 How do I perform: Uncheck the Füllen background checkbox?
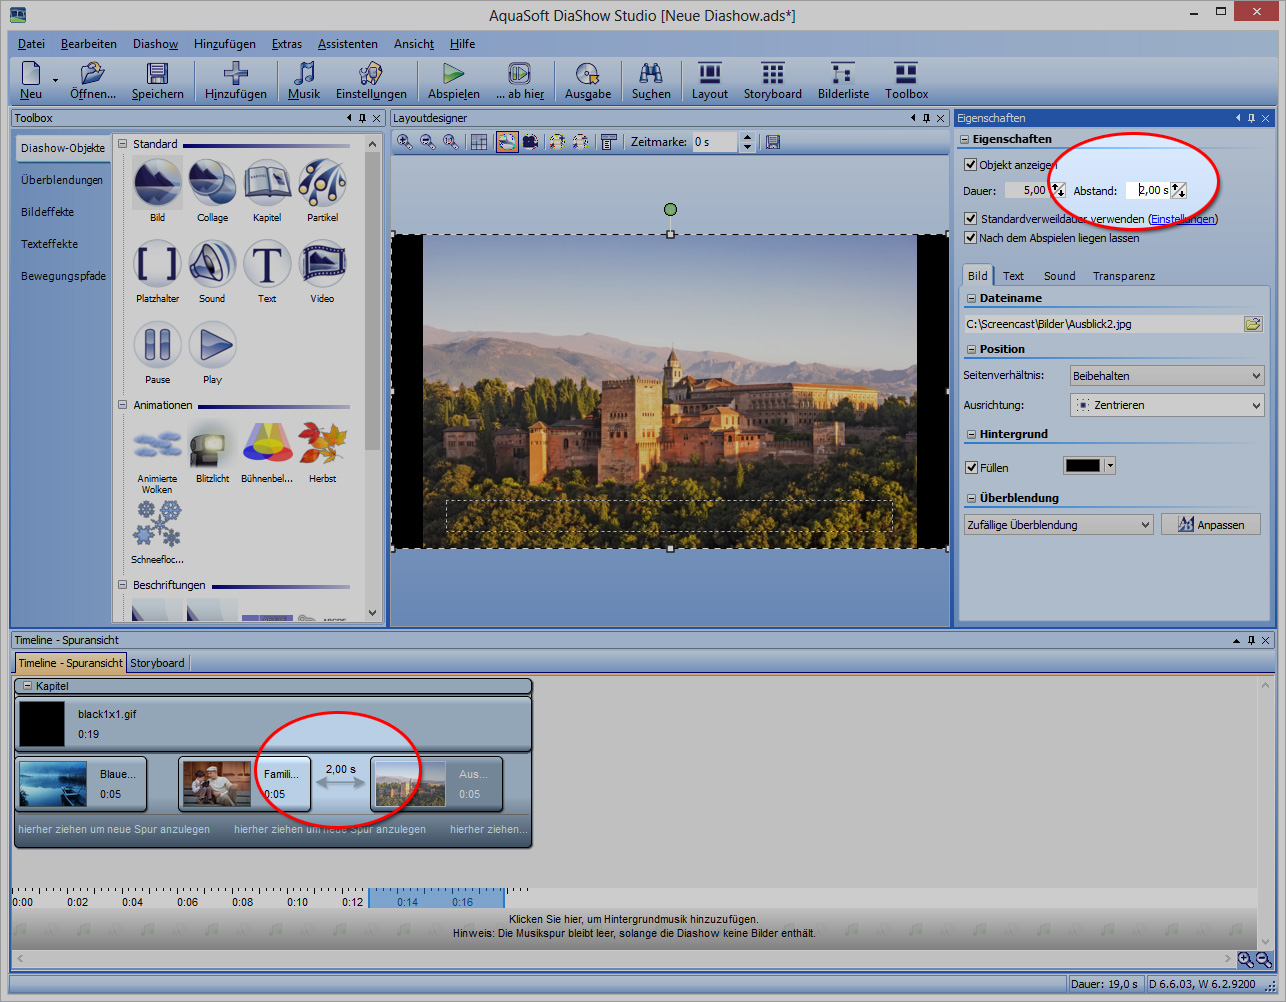tap(971, 467)
